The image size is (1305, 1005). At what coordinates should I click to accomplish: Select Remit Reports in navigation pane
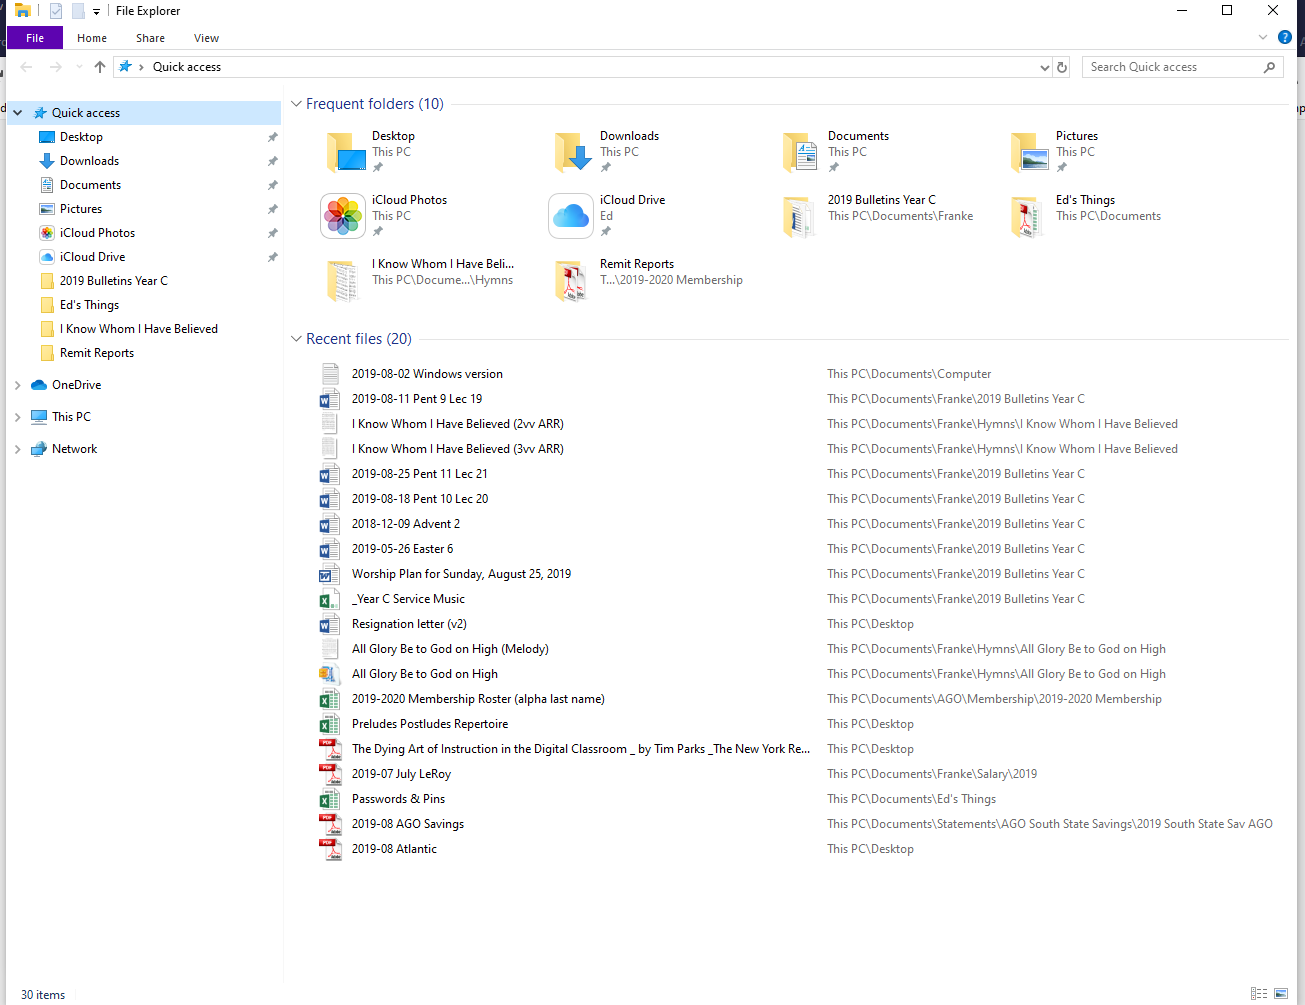pyautogui.click(x=96, y=353)
